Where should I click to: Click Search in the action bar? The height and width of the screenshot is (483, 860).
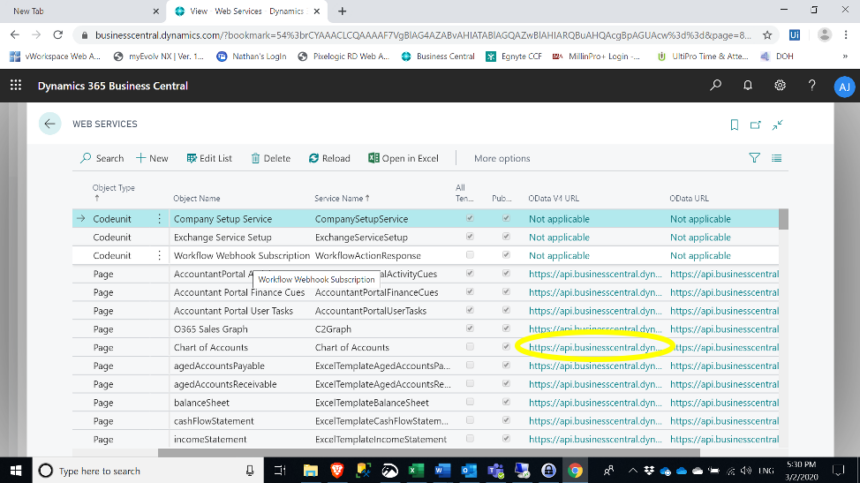(x=102, y=158)
